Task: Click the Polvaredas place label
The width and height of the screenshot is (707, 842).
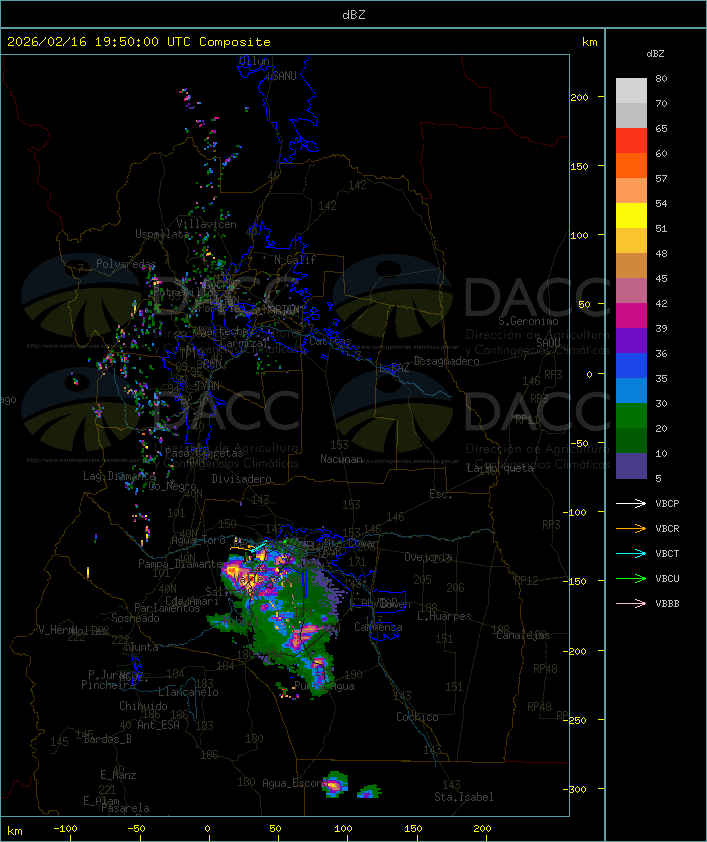Action: [126, 264]
